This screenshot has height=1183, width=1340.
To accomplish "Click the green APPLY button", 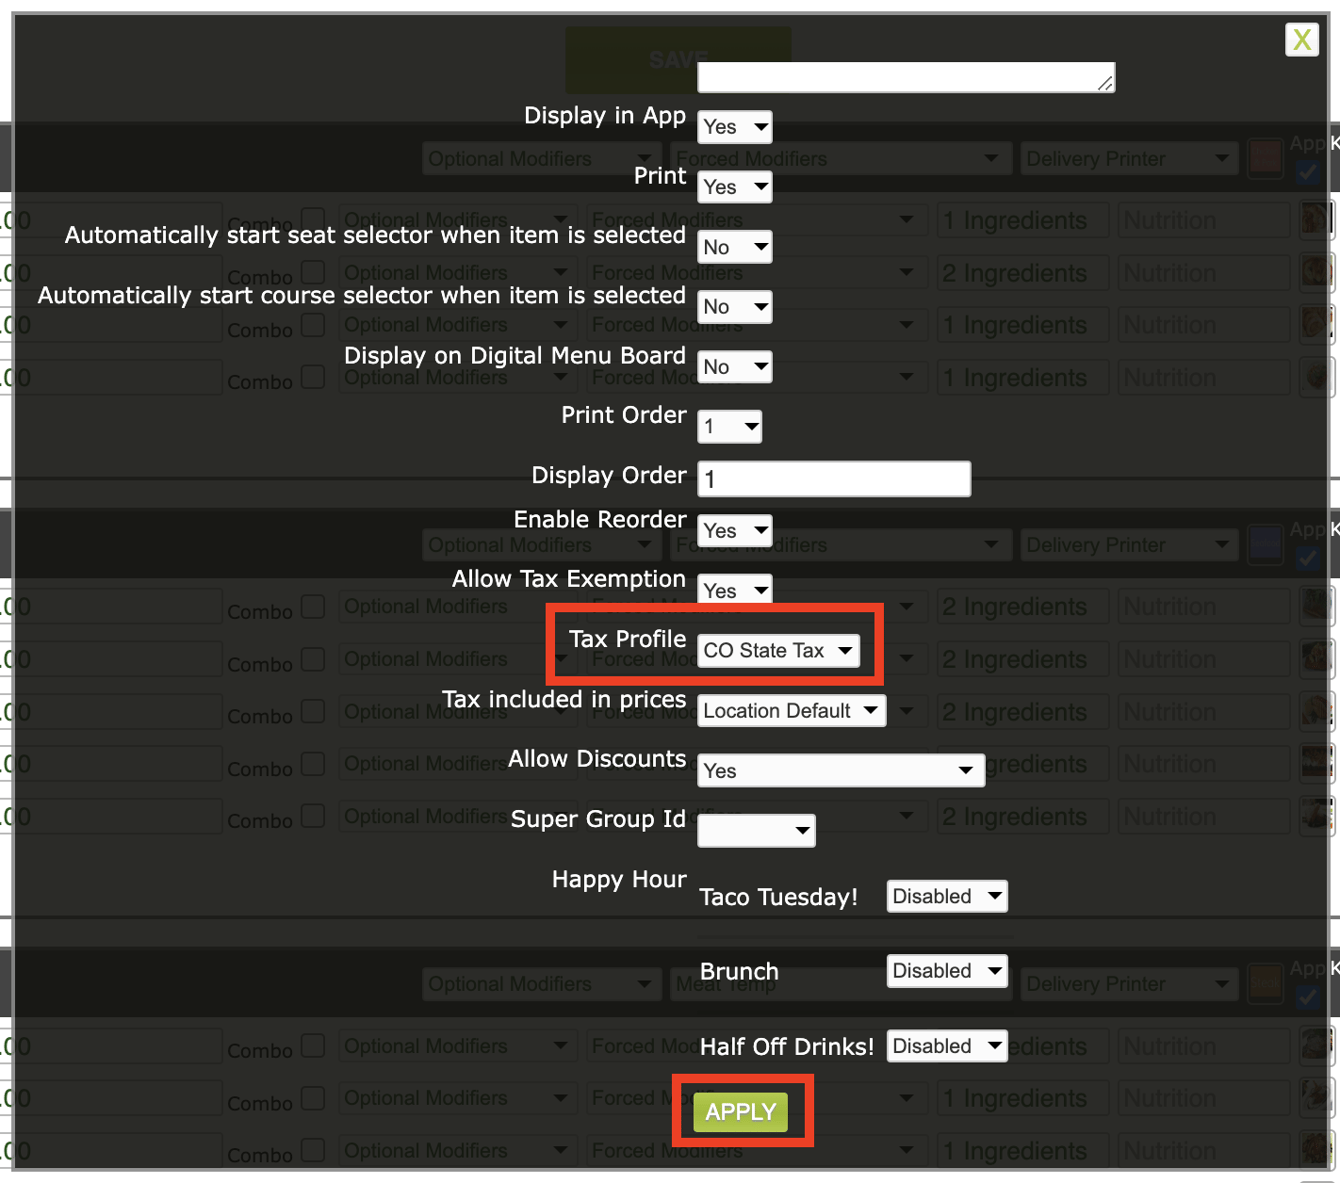I will (740, 1110).
